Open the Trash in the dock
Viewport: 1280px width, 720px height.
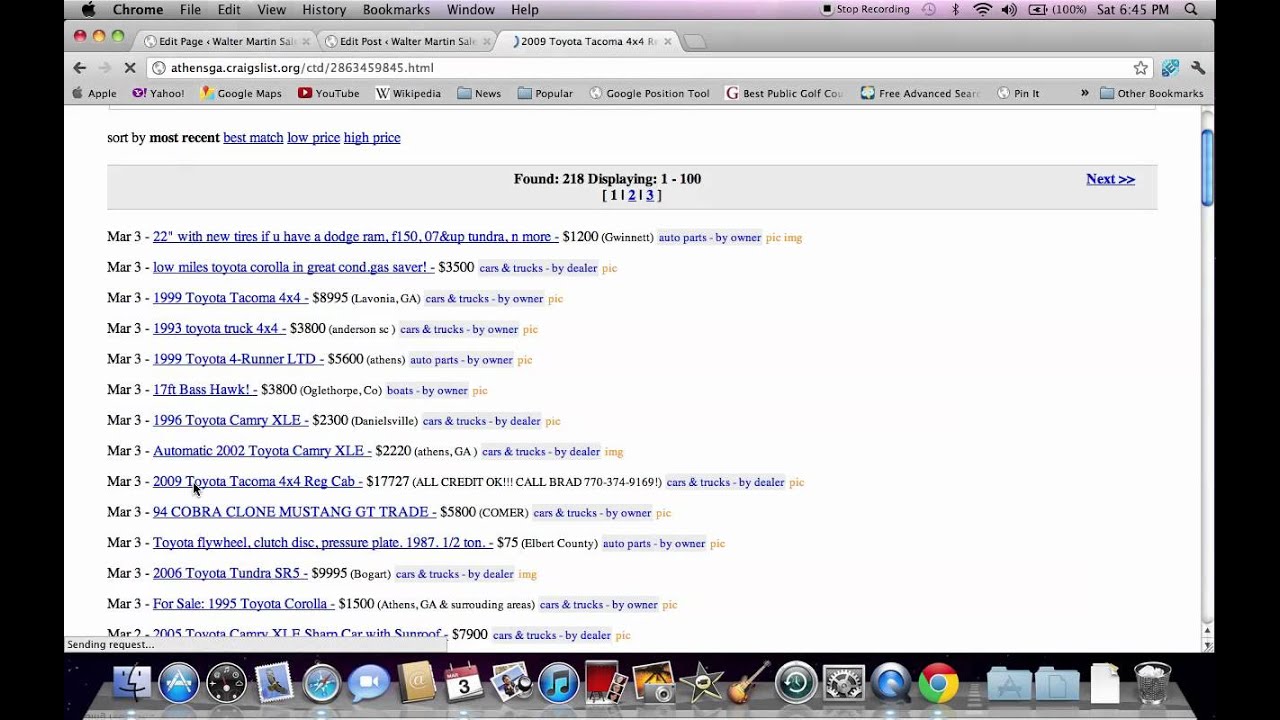click(x=1152, y=684)
